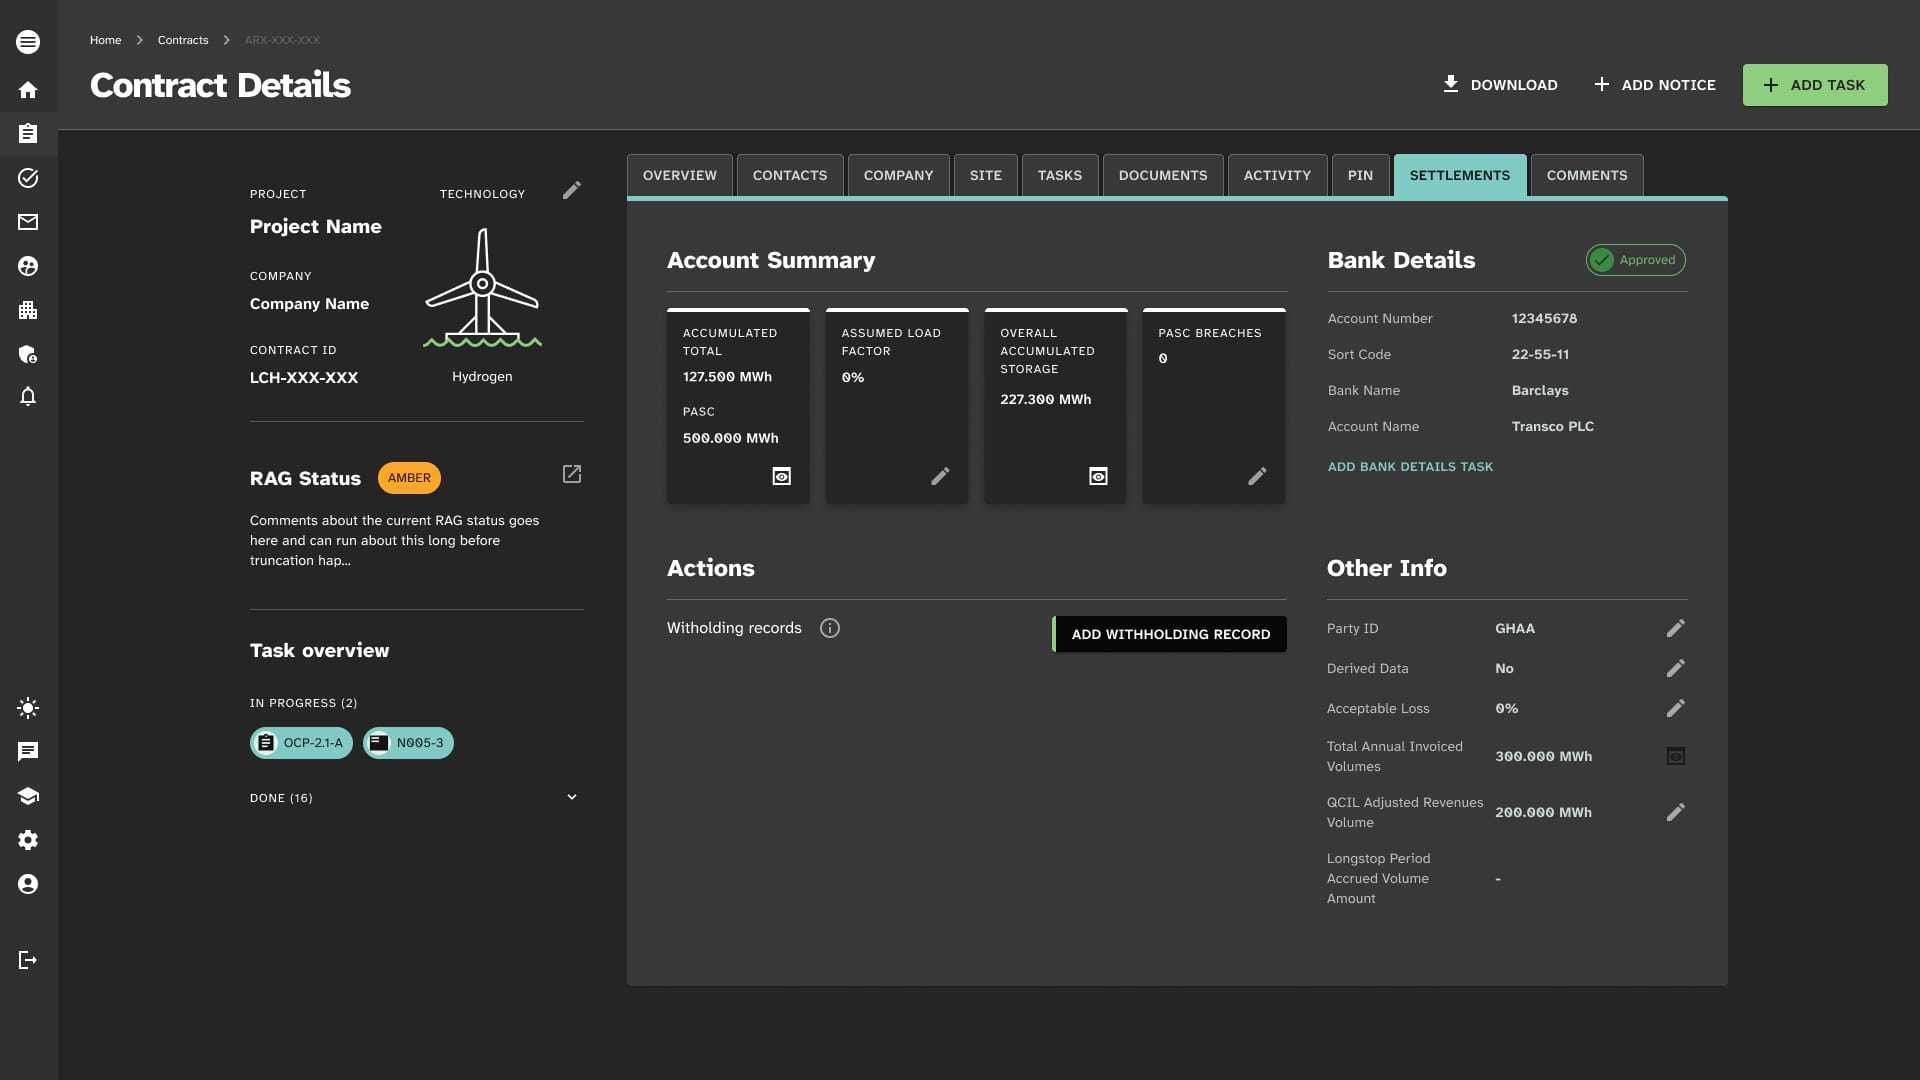Viewport: 1920px width, 1080px height.
Task: Toggle light theme sun icon
Action: click(28, 708)
